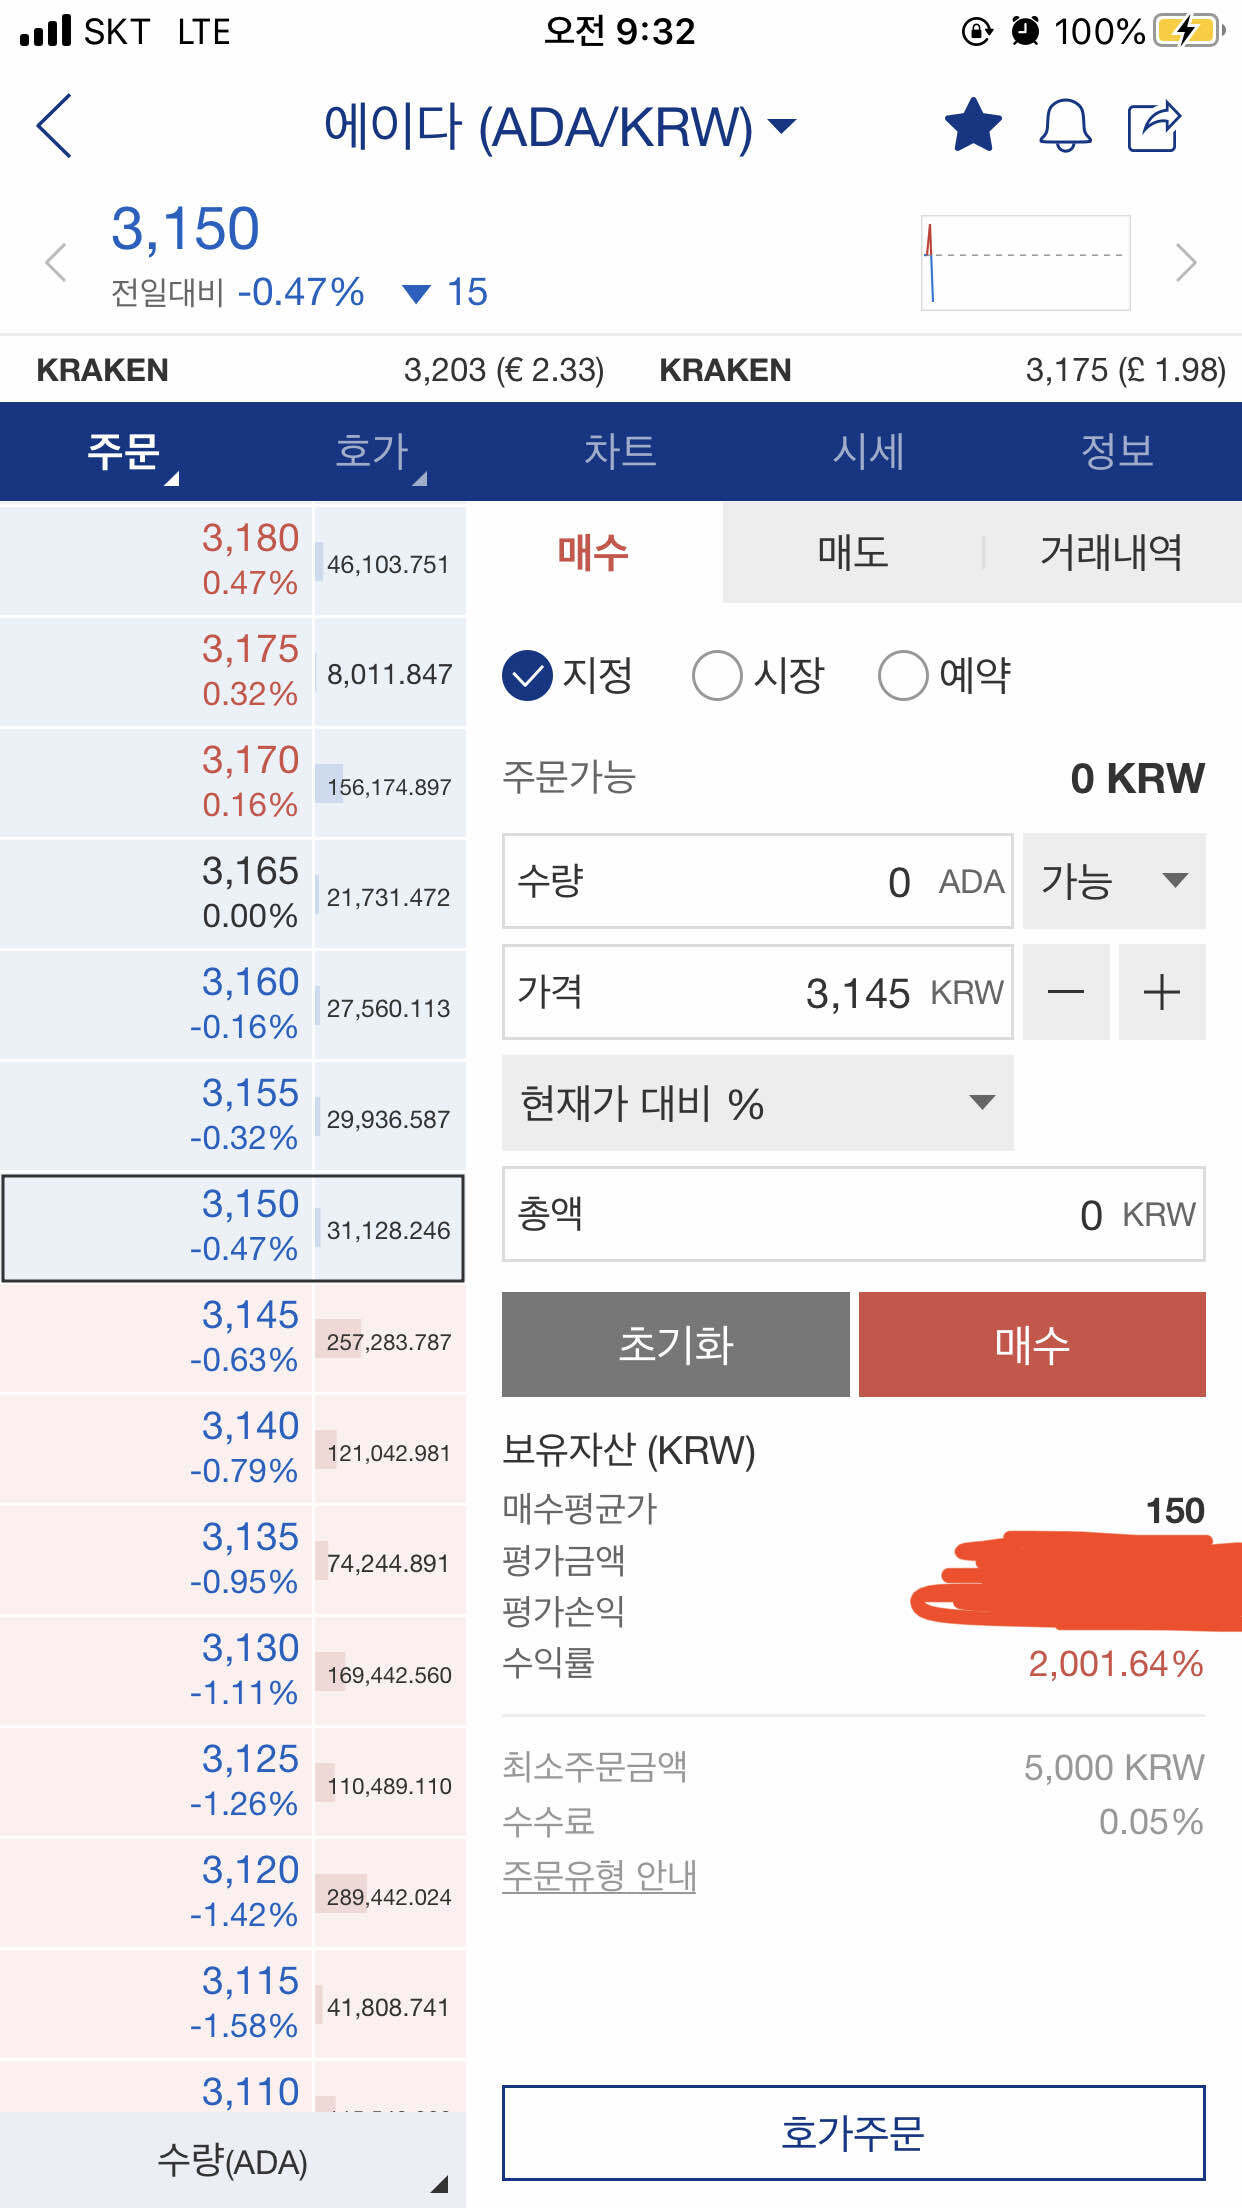Tap the 수량 quantity input field
The width and height of the screenshot is (1242, 2208).
pyautogui.click(x=757, y=882)
